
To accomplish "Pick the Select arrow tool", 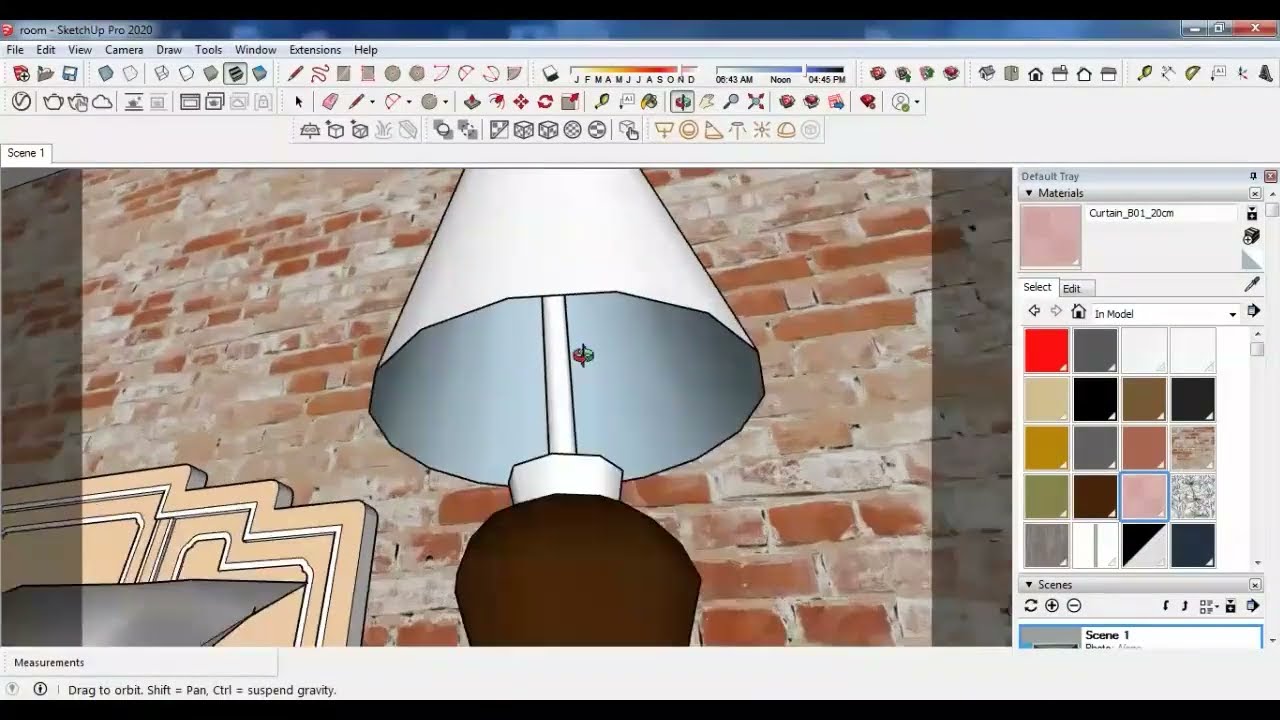I will click(x=298, y=101).
